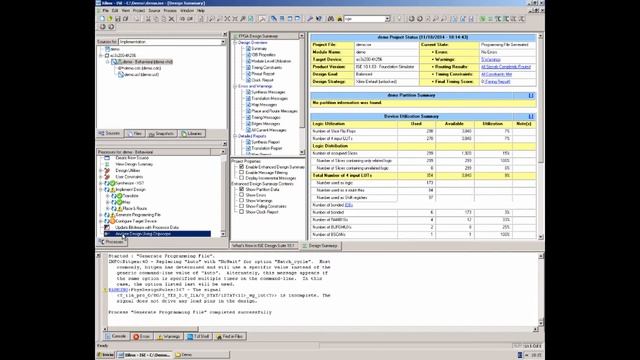Click the binoculars Find toolbar icon
640x360 pixels.
331,19
